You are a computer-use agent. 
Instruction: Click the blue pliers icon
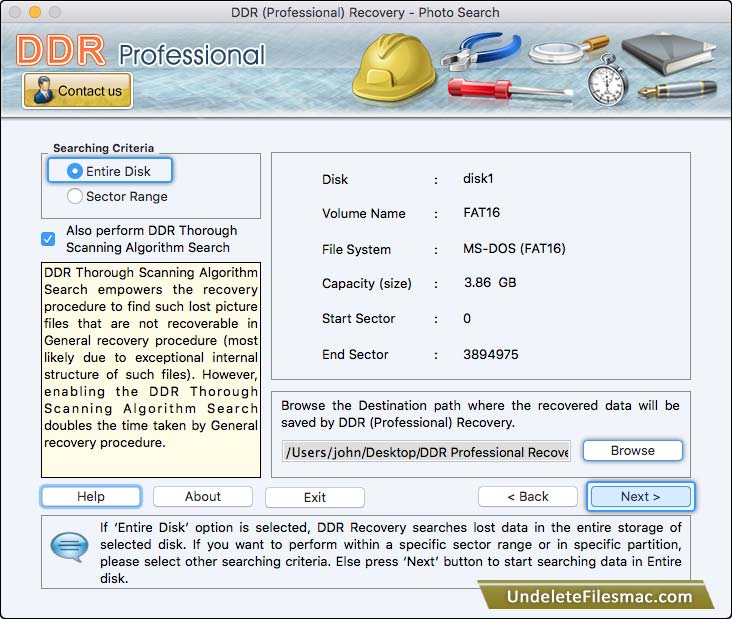pyautogui.click(x=481, y=50)
